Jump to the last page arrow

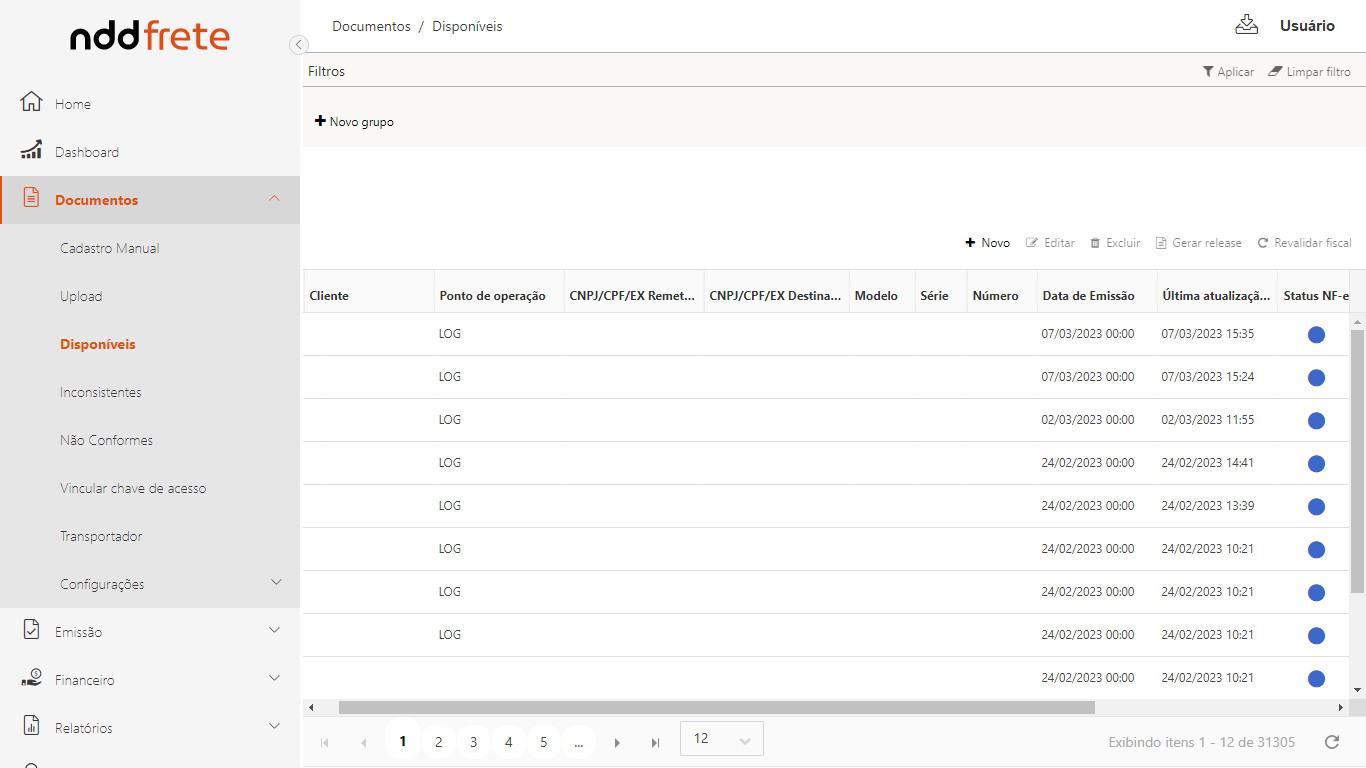click(655, 743)
